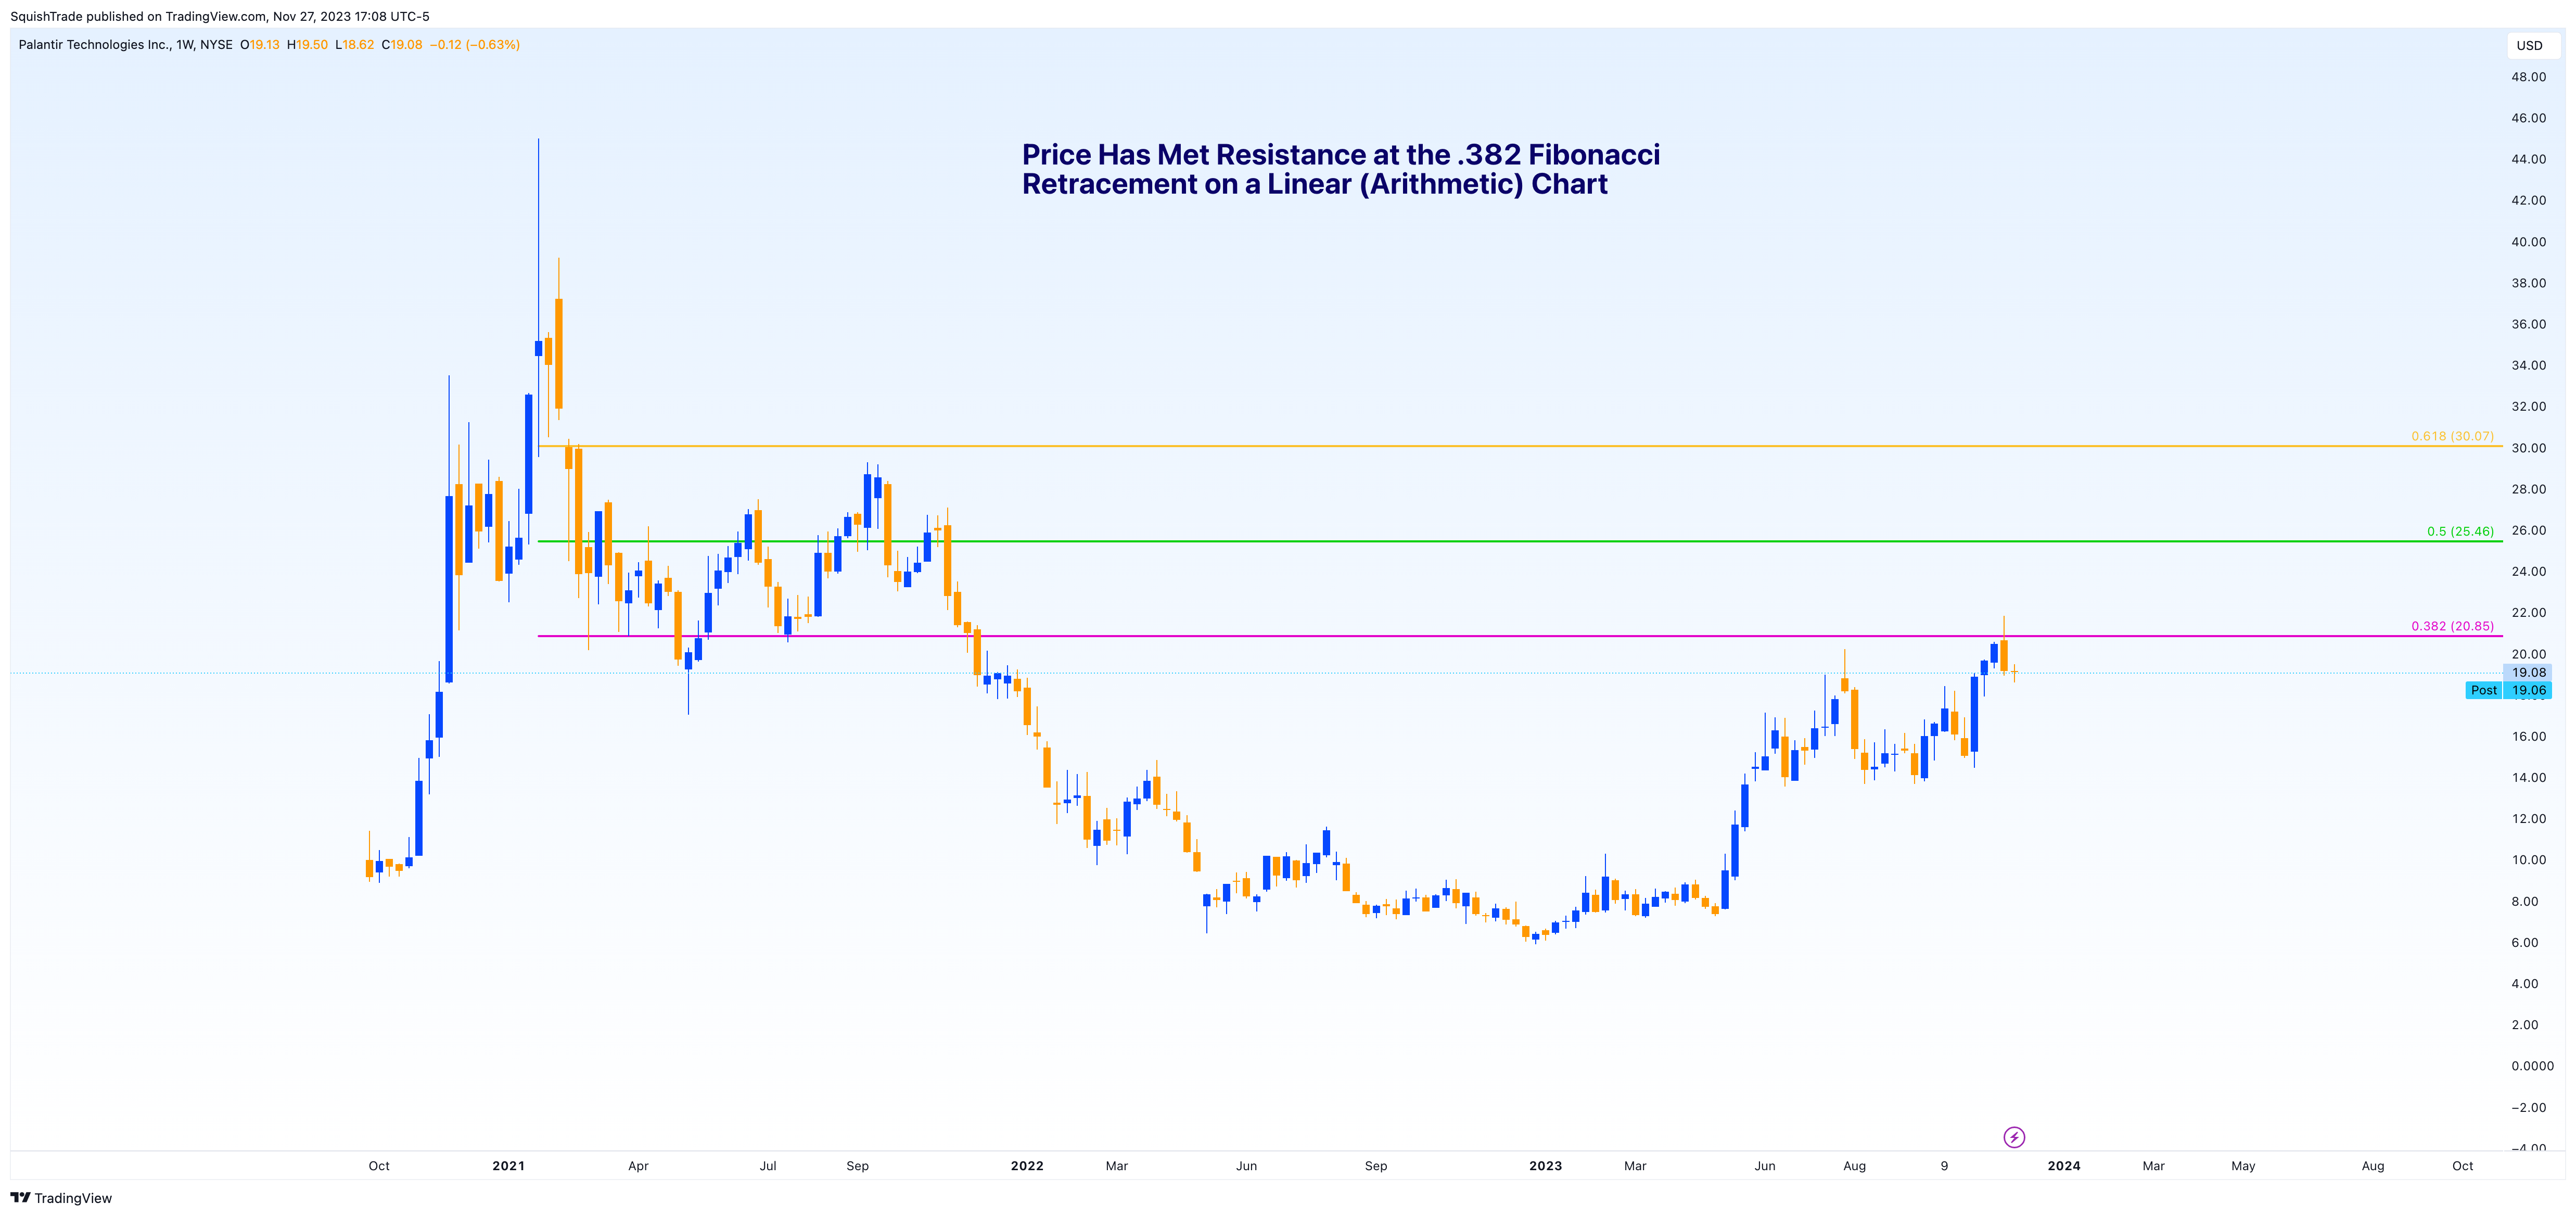Click the 0.382 (20.85) Fibonacci label
This screenshot has width=2576, height=1216.
tap(2452, 626)
